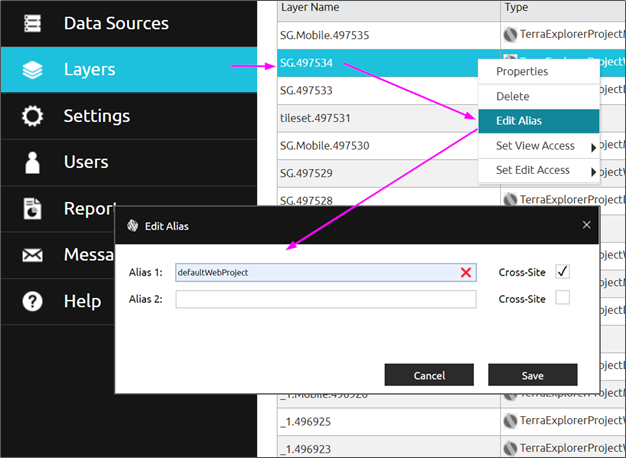Click the Reports document icon
This screenshot has height=458, width=626.
[x=32, y=208]
